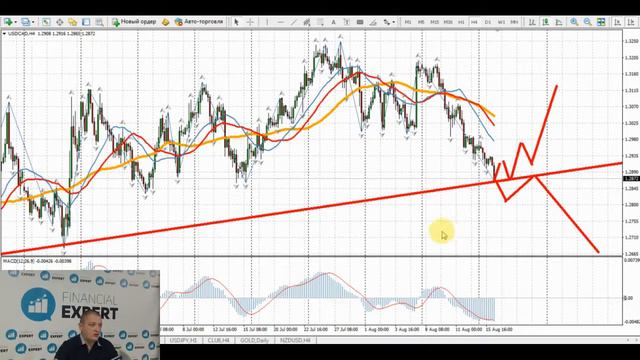Open the Strategy Tester icon

(x=99, y=22)
